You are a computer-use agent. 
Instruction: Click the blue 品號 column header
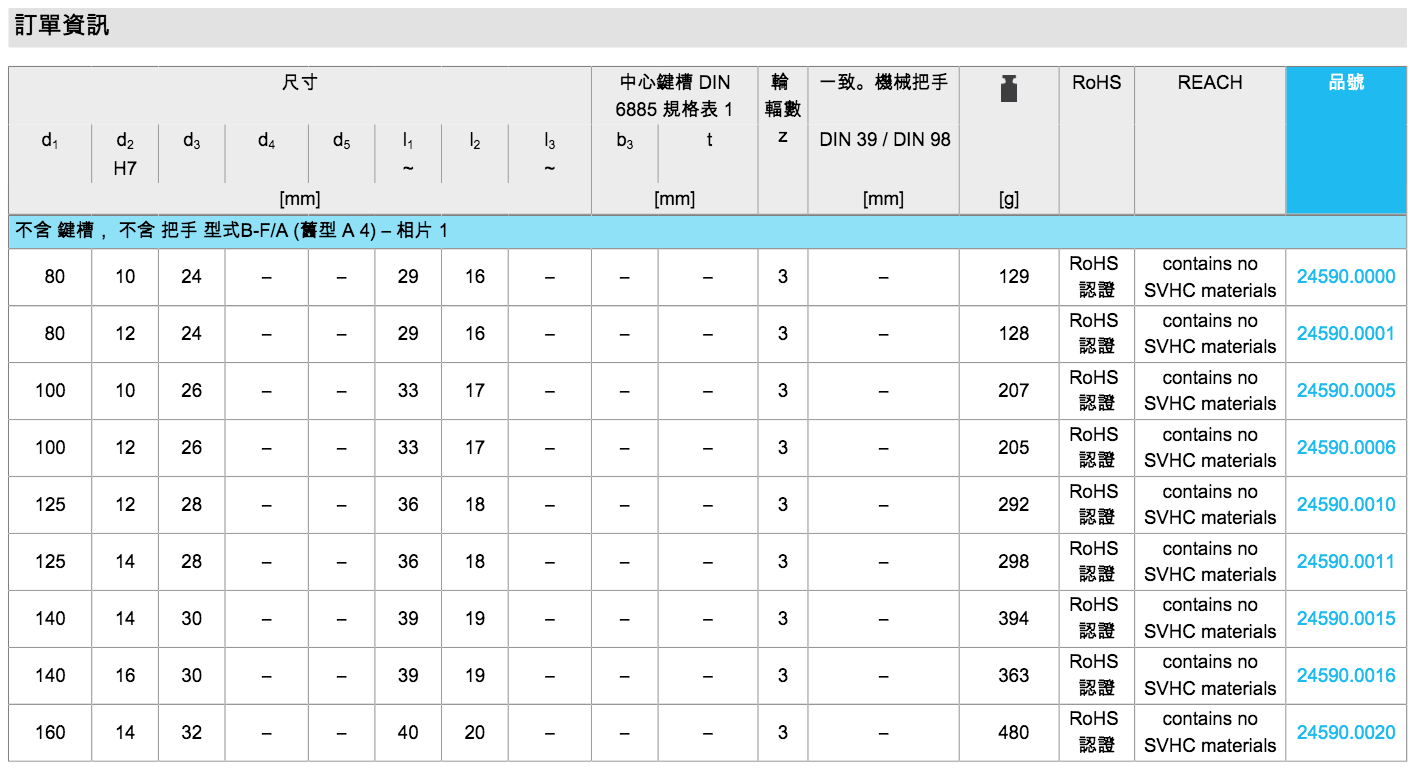coord(1345,83)
